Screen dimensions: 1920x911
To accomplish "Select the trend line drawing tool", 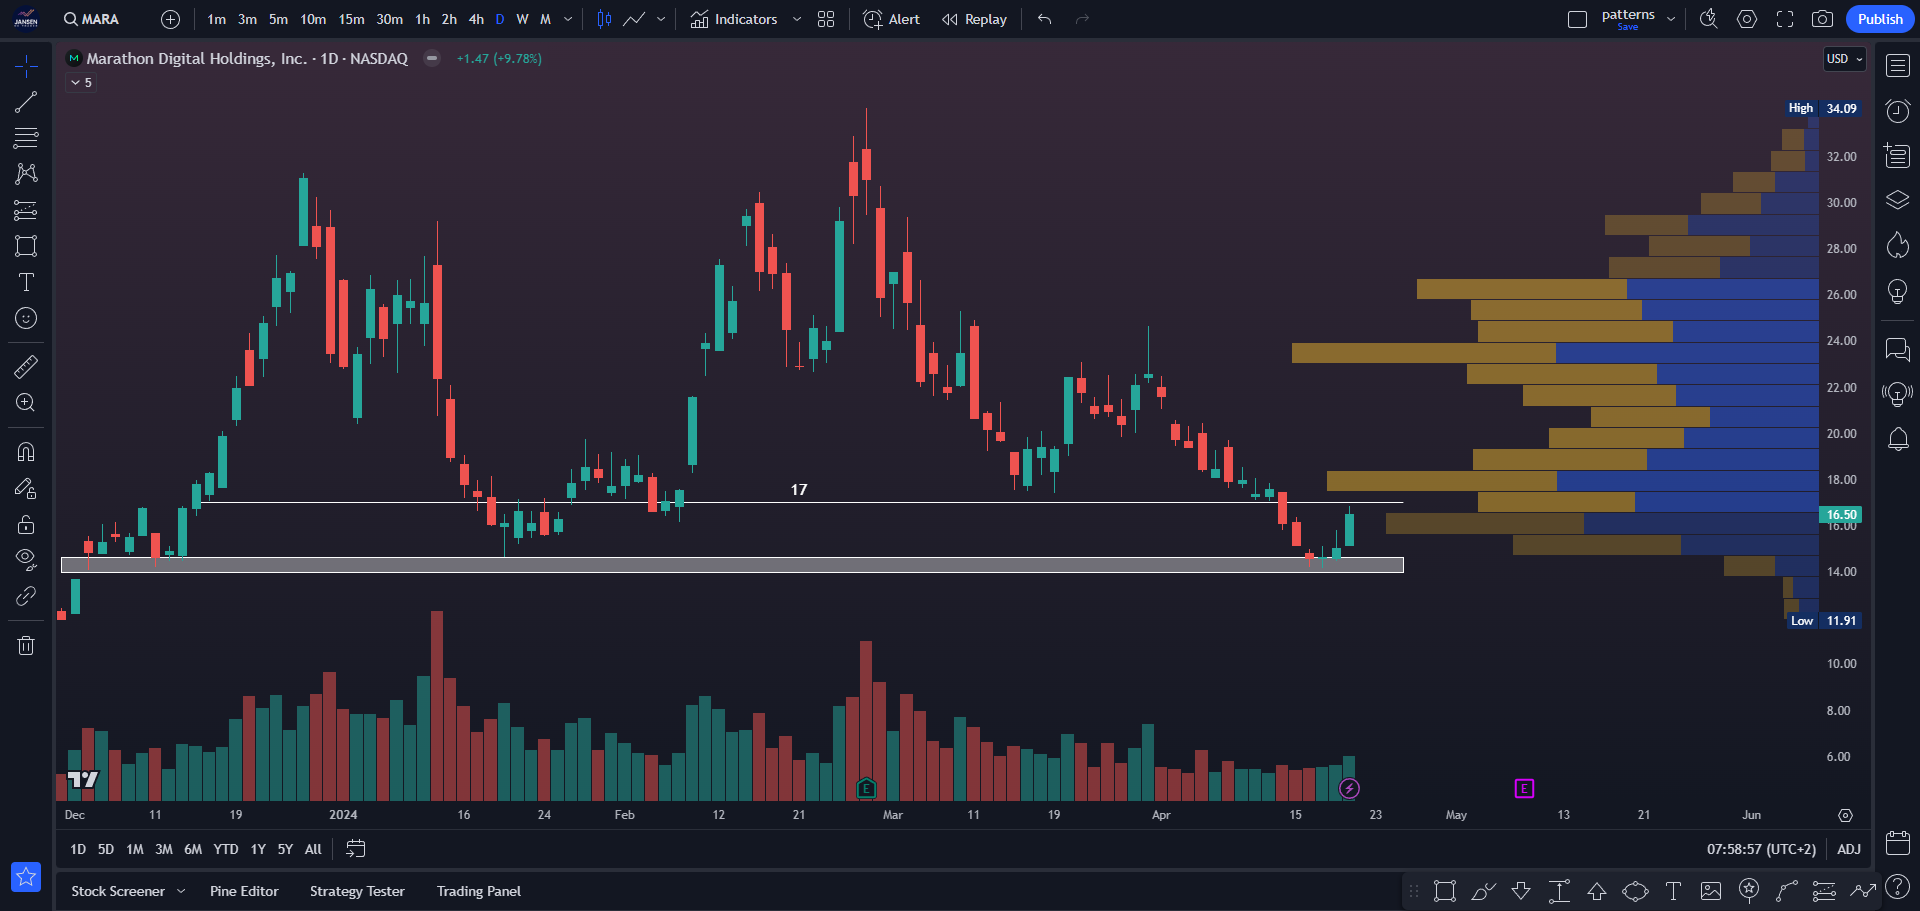I will 26,102.
